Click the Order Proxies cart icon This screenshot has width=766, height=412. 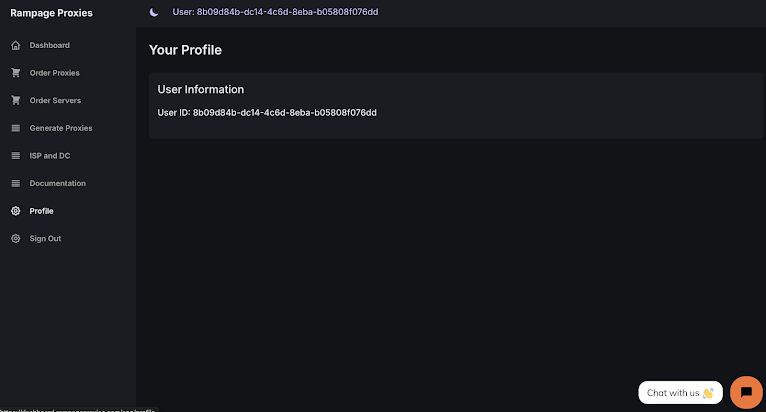click(x=15, y=73)
